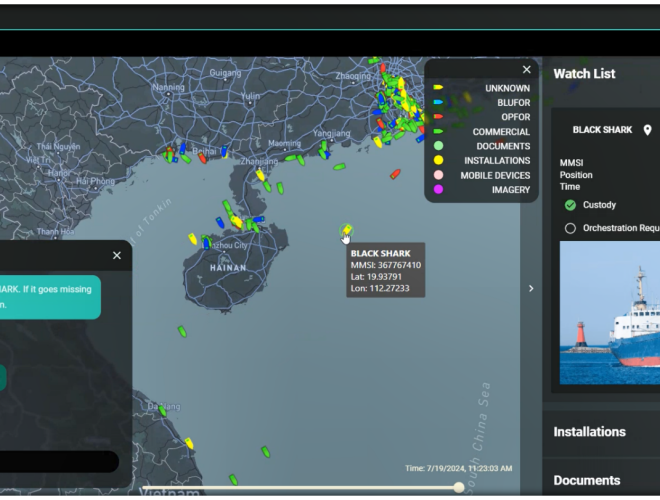Image resolution: width=660 pixels, height=500 pixels.
Task: Click the BLUFOR blue vessel legend icon
Action: (x=438, y=103)
